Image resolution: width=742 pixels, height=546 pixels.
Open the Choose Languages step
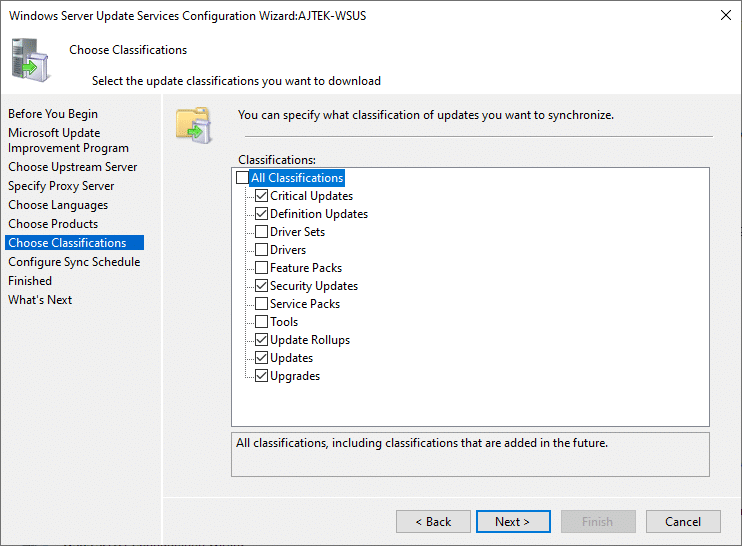pyautogui.click(x=58, y=205)
